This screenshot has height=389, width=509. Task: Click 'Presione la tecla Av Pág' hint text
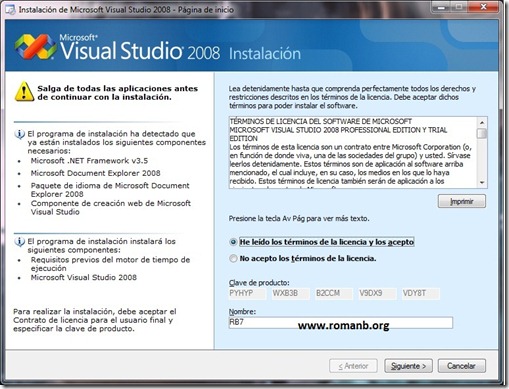click(x=299, y=219)
